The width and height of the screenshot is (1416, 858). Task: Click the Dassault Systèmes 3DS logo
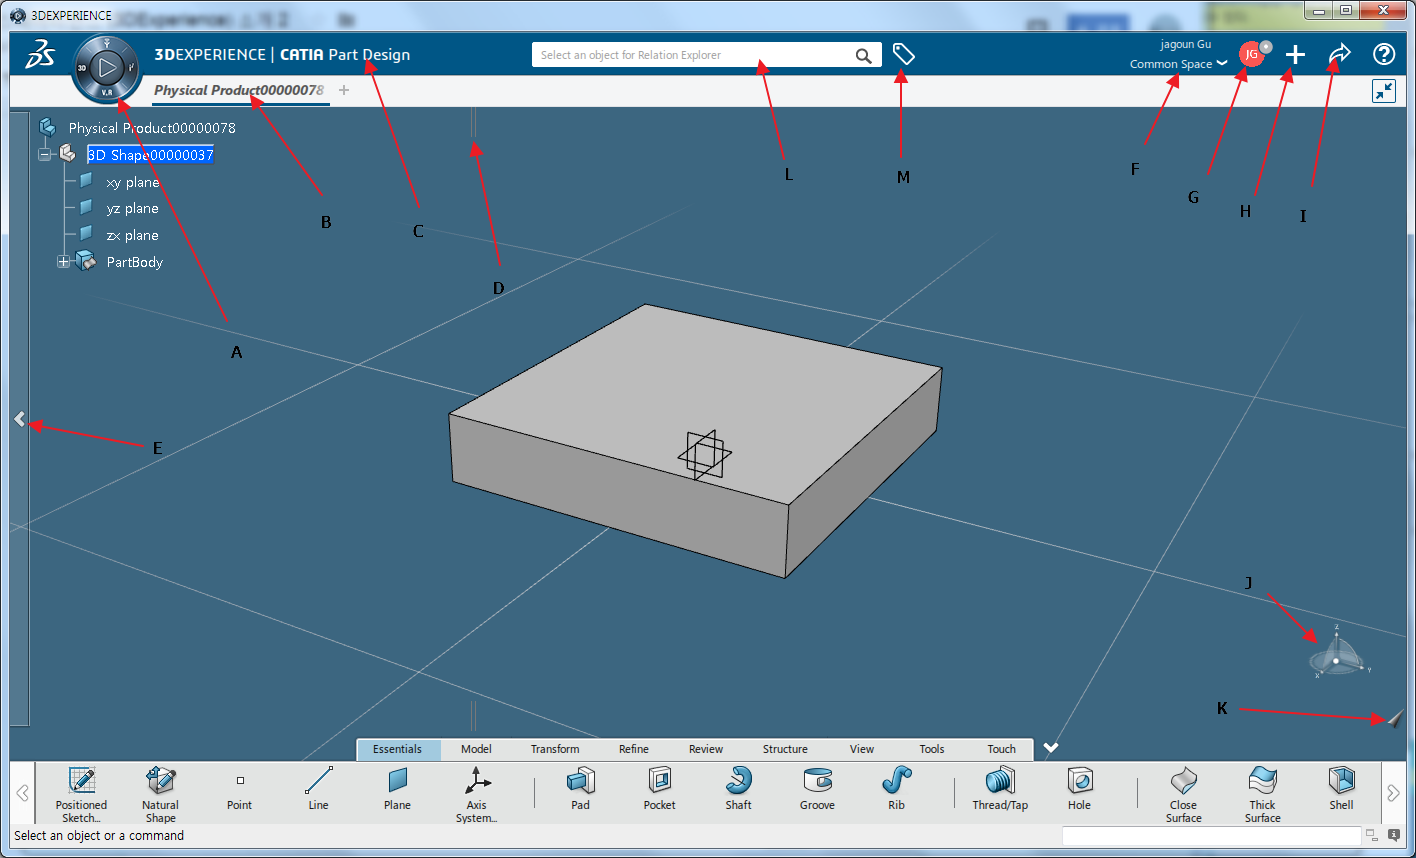coord(40,55)
